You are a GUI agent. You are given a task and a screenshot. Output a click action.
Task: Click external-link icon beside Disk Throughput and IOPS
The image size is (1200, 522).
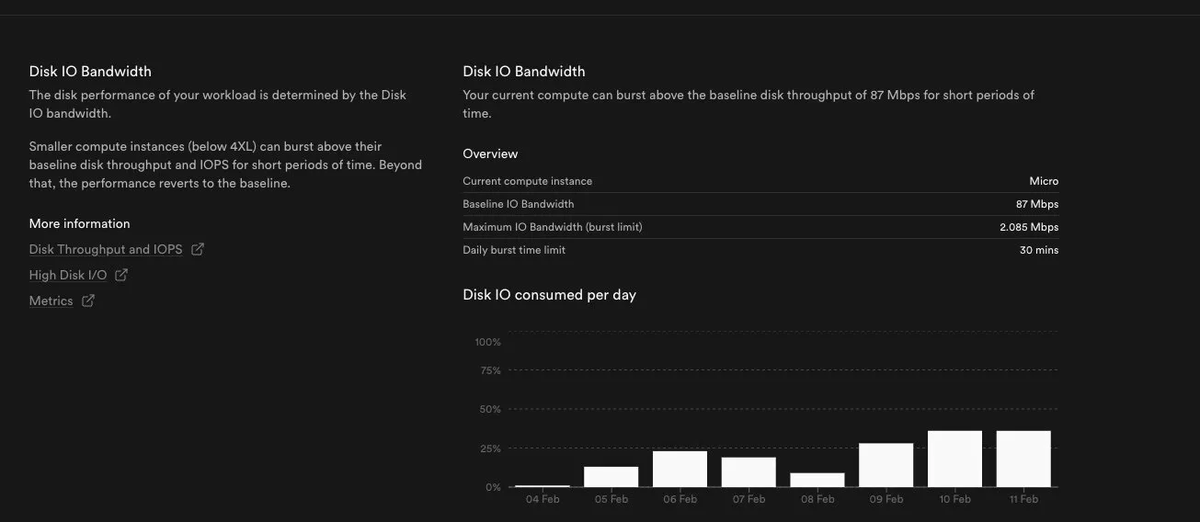(x=197, y=249)
